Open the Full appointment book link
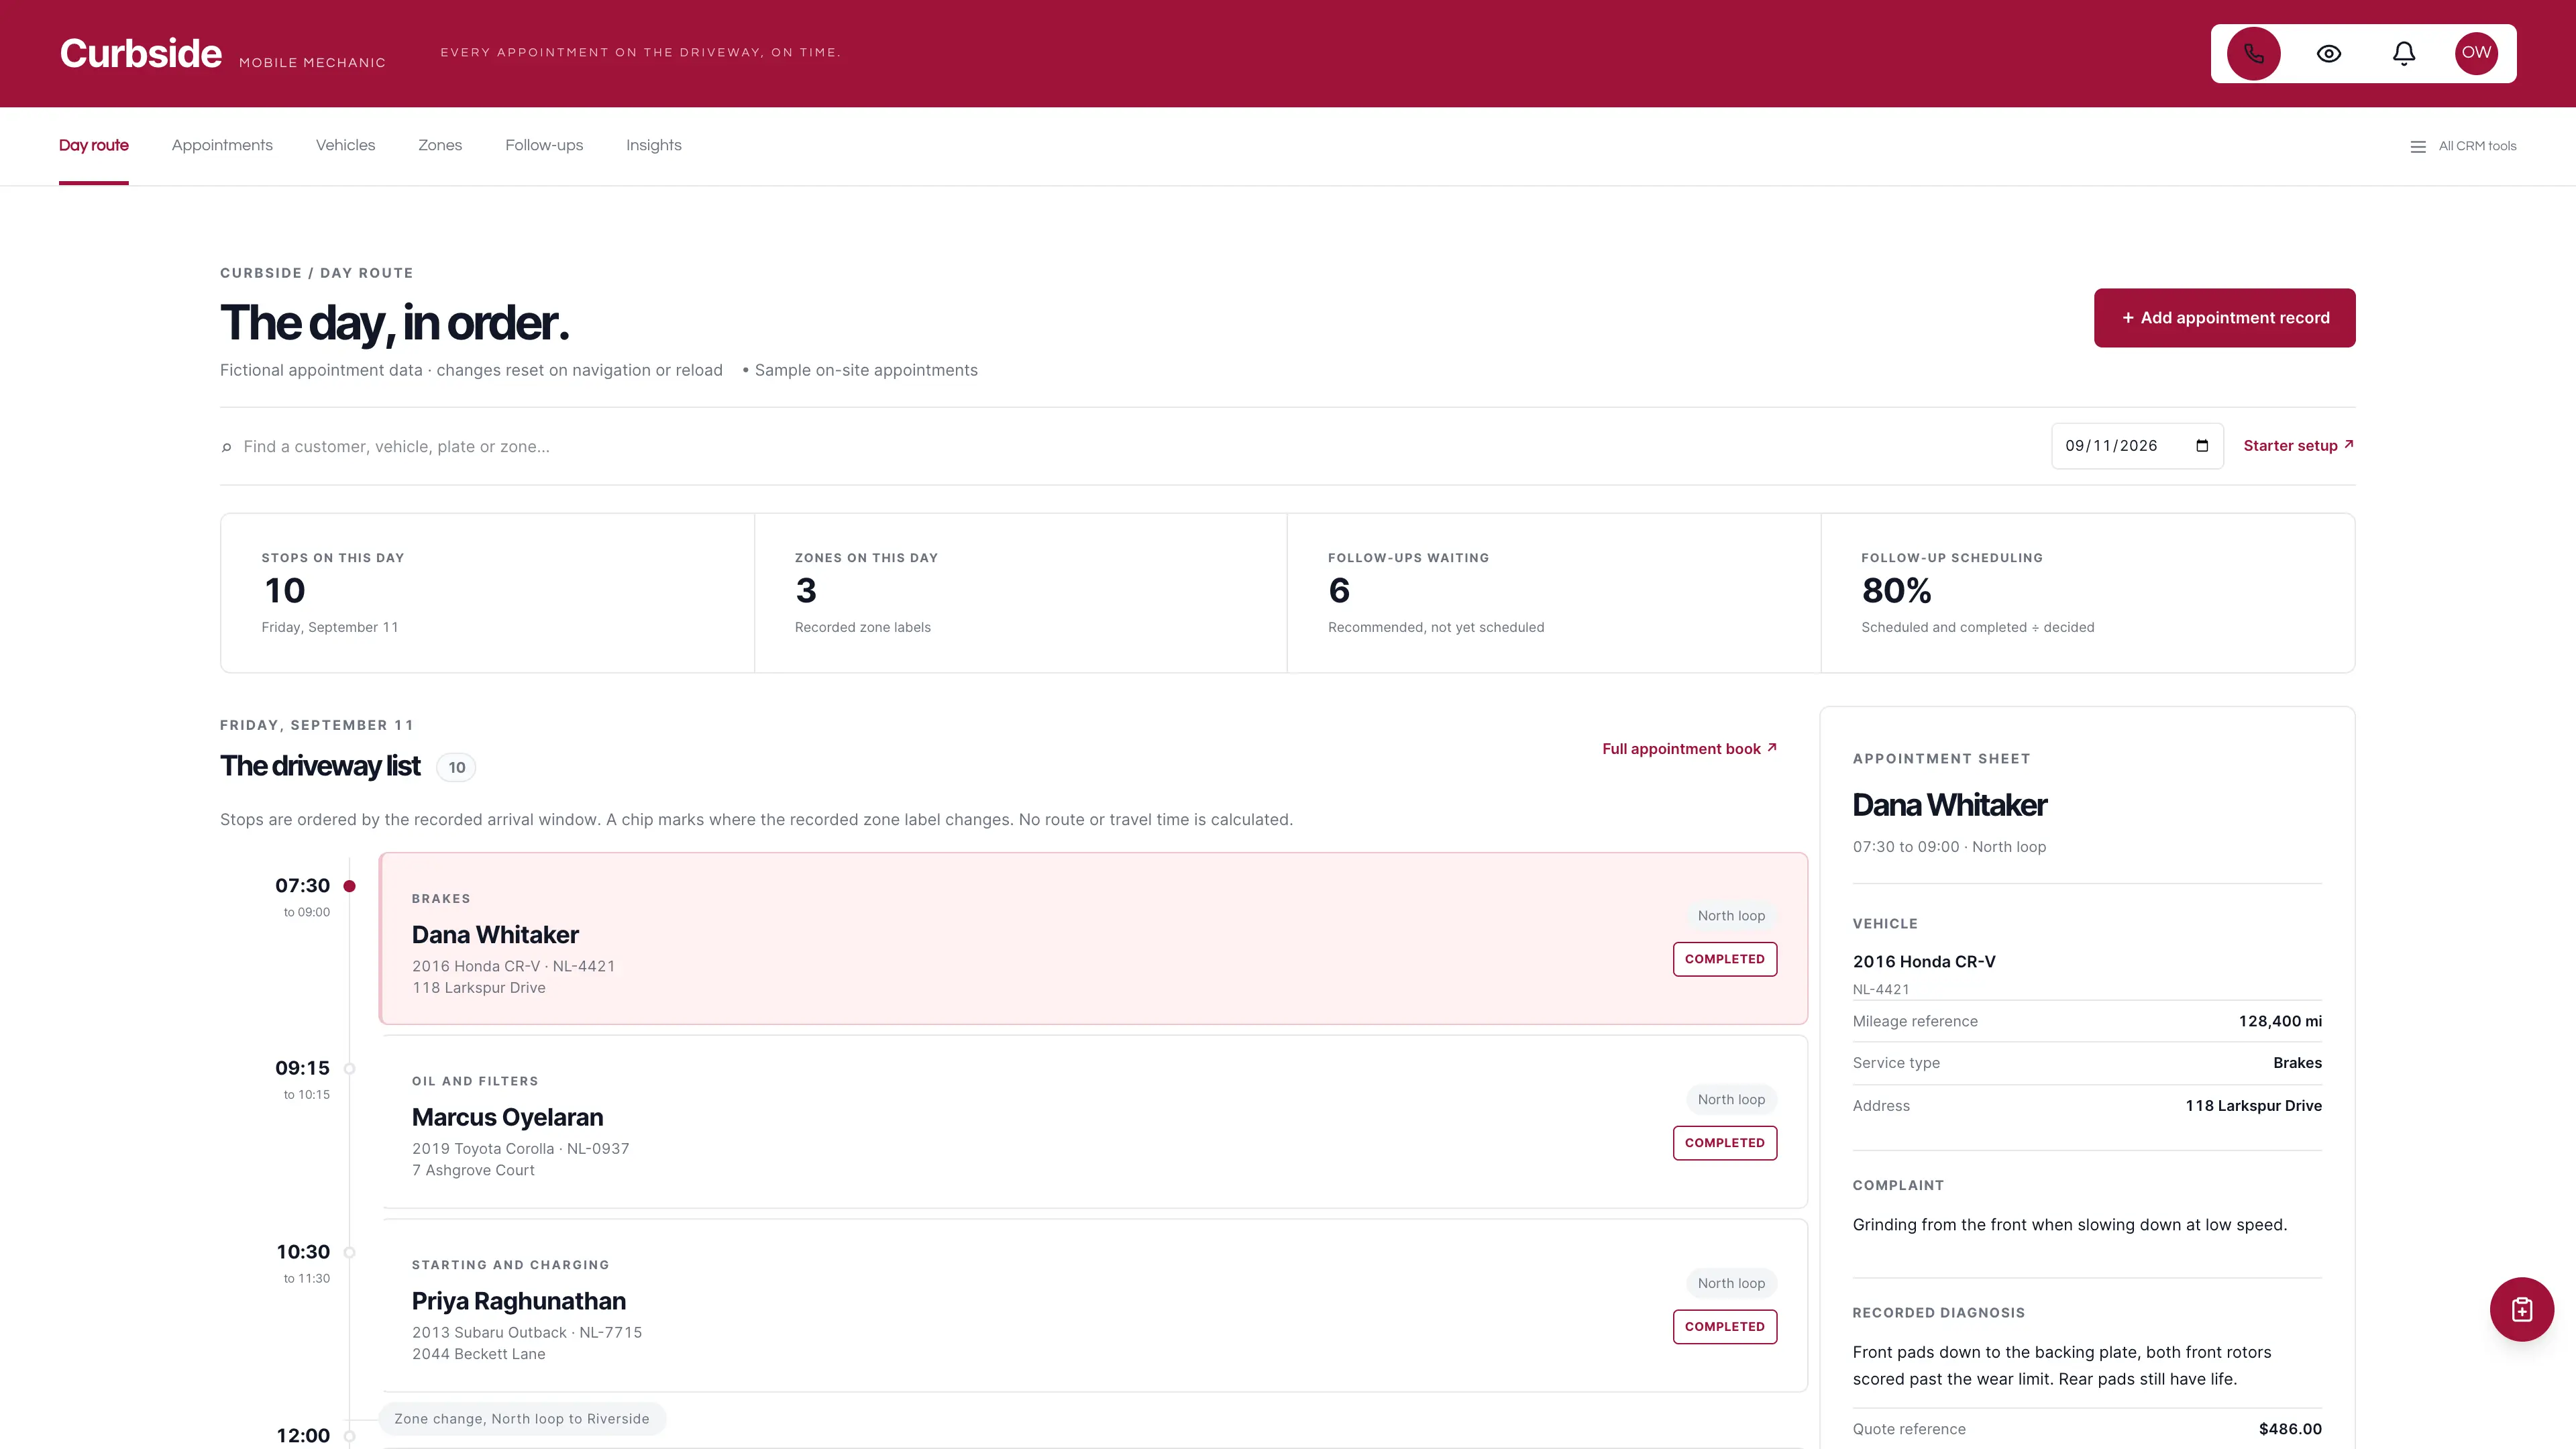Image resolution: width=2576 pixels, height=1449 pixels. click(x=1689, y=749)
